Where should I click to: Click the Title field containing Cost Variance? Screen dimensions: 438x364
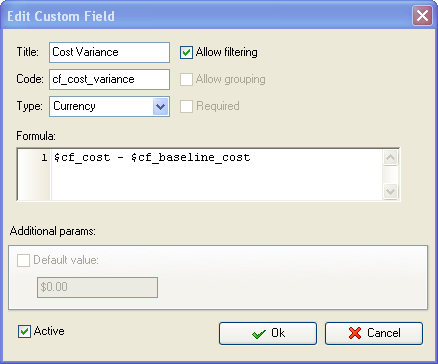pyautogui.click(x=109, y=52)
